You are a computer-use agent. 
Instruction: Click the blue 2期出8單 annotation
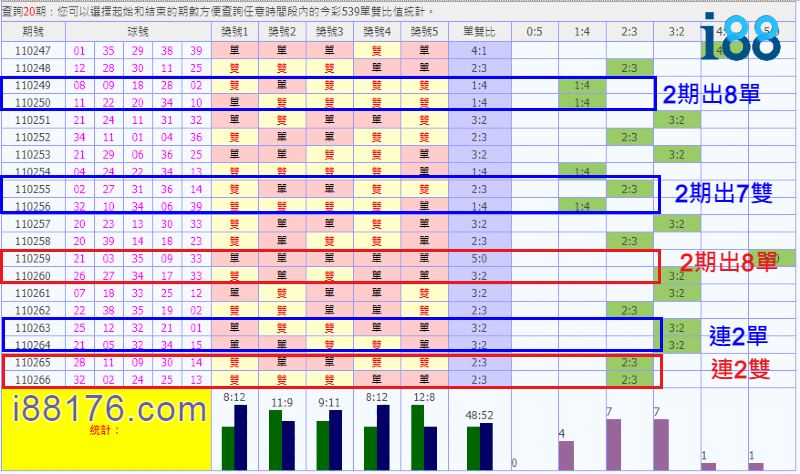click(x=712, y=95)
